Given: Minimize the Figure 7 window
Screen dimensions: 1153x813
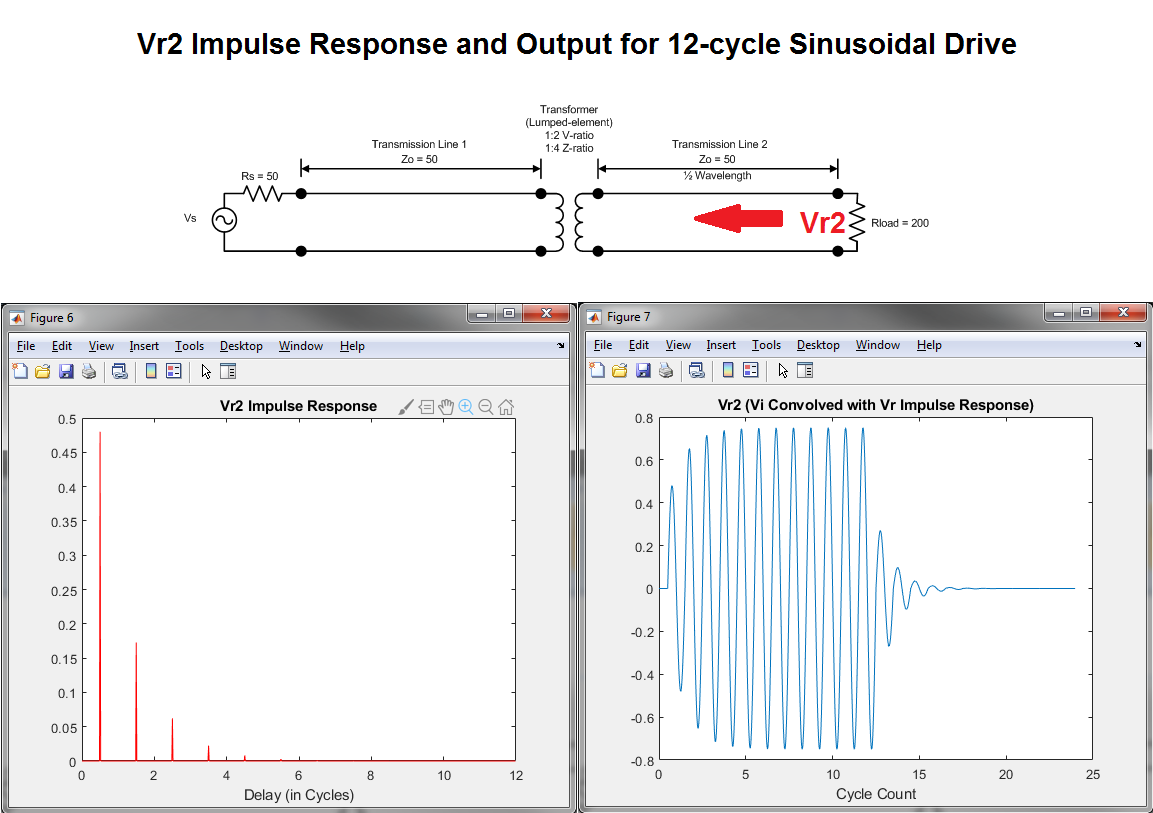Looking at the screenshot, I should (x=1059, y=314).
